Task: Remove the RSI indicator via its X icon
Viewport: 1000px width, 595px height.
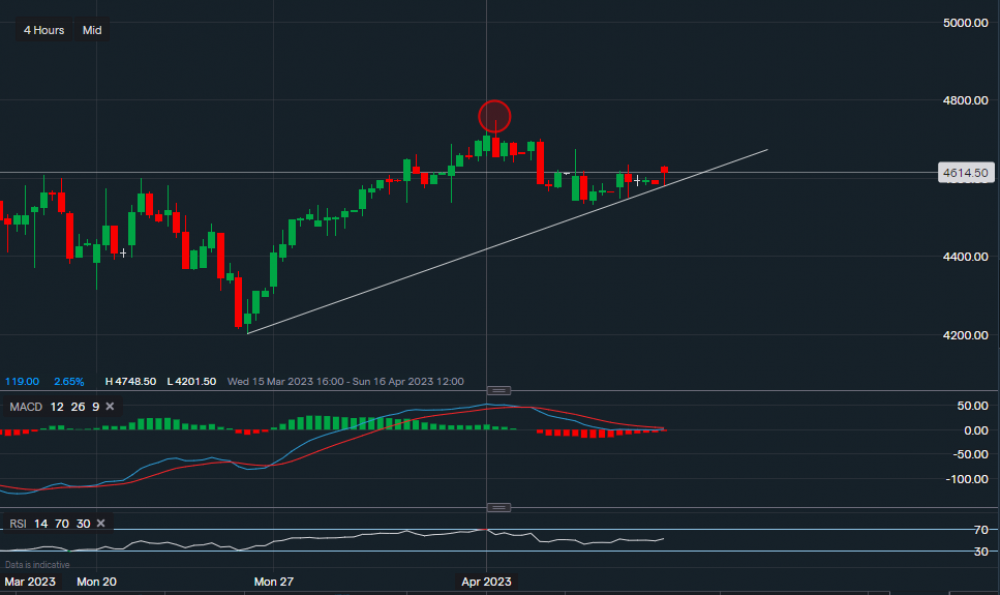Action: tap(99, 523)
